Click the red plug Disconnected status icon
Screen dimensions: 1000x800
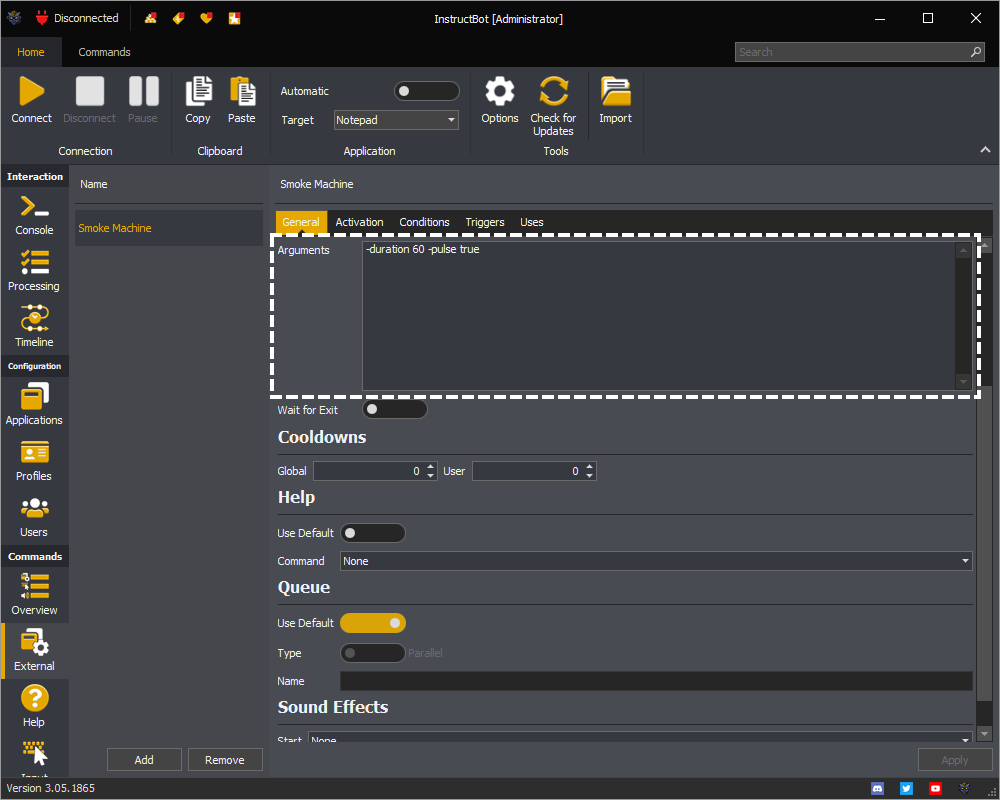(42, 18)
